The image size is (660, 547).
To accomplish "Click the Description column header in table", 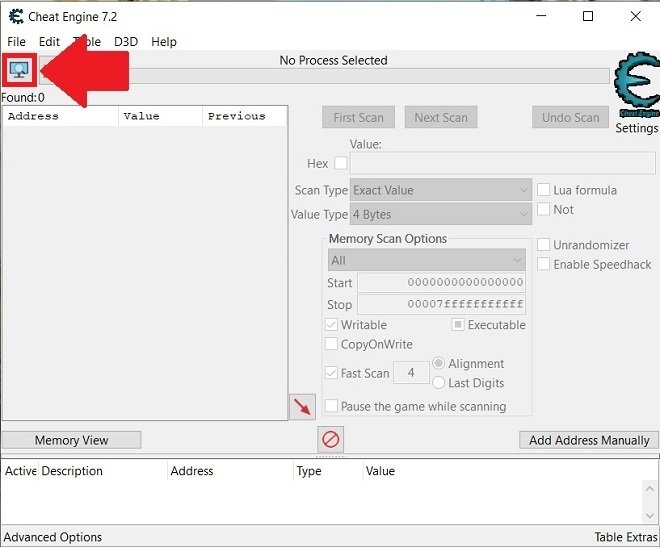I will tap(103, 471).
